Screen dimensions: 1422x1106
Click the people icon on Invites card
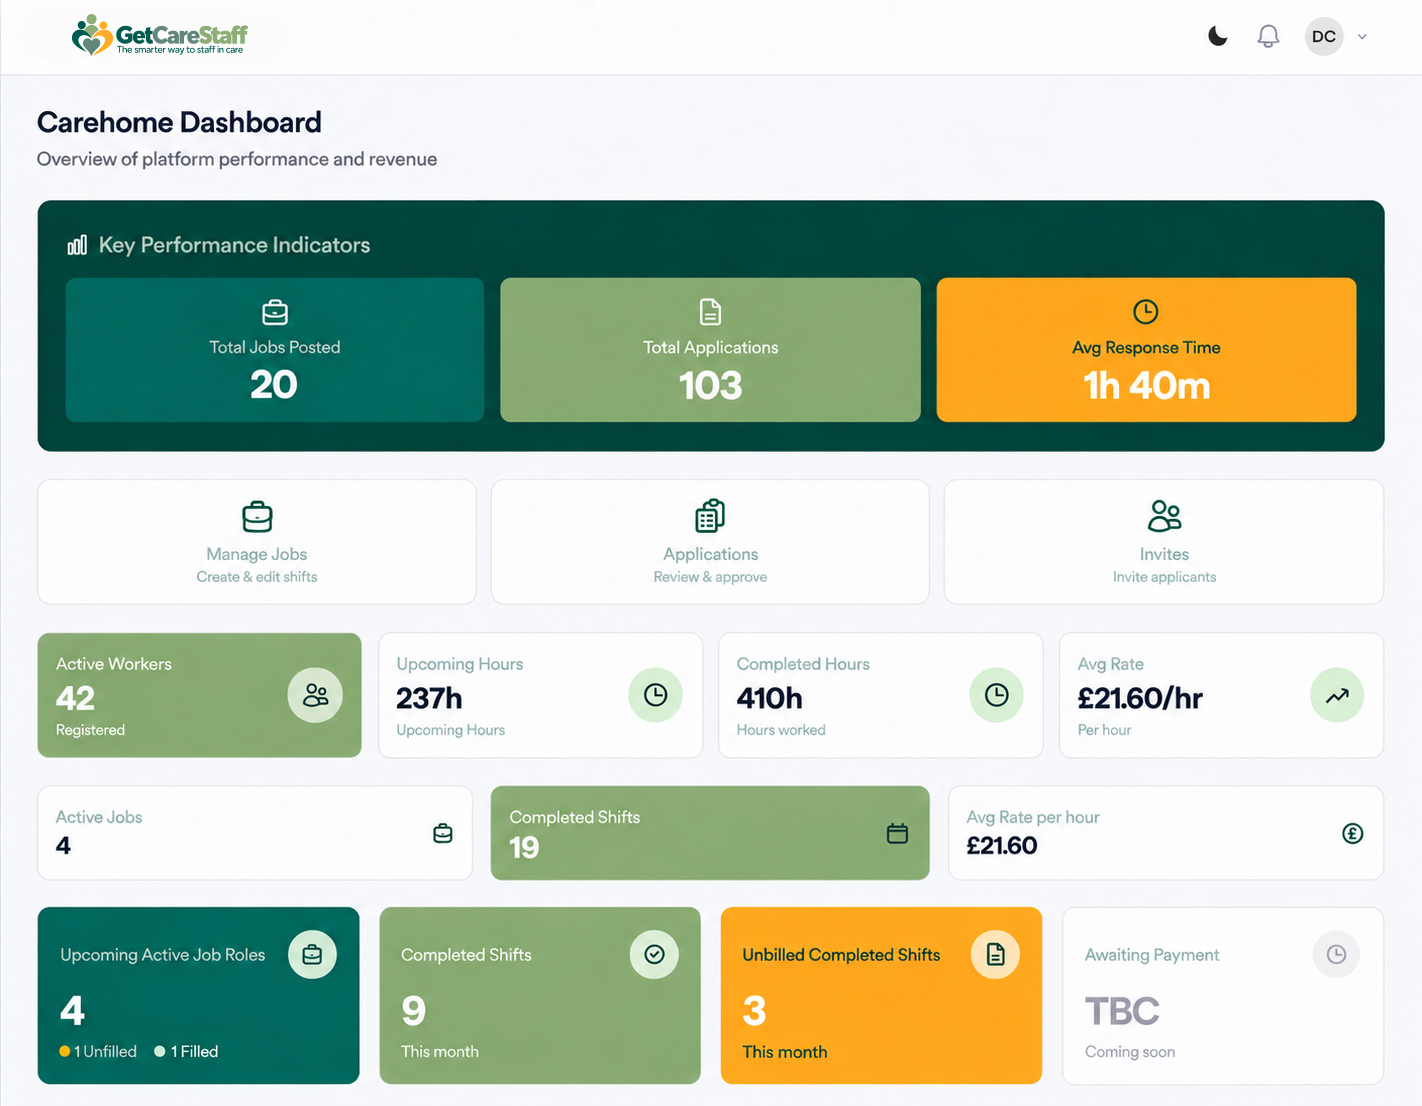point(1165,516)
